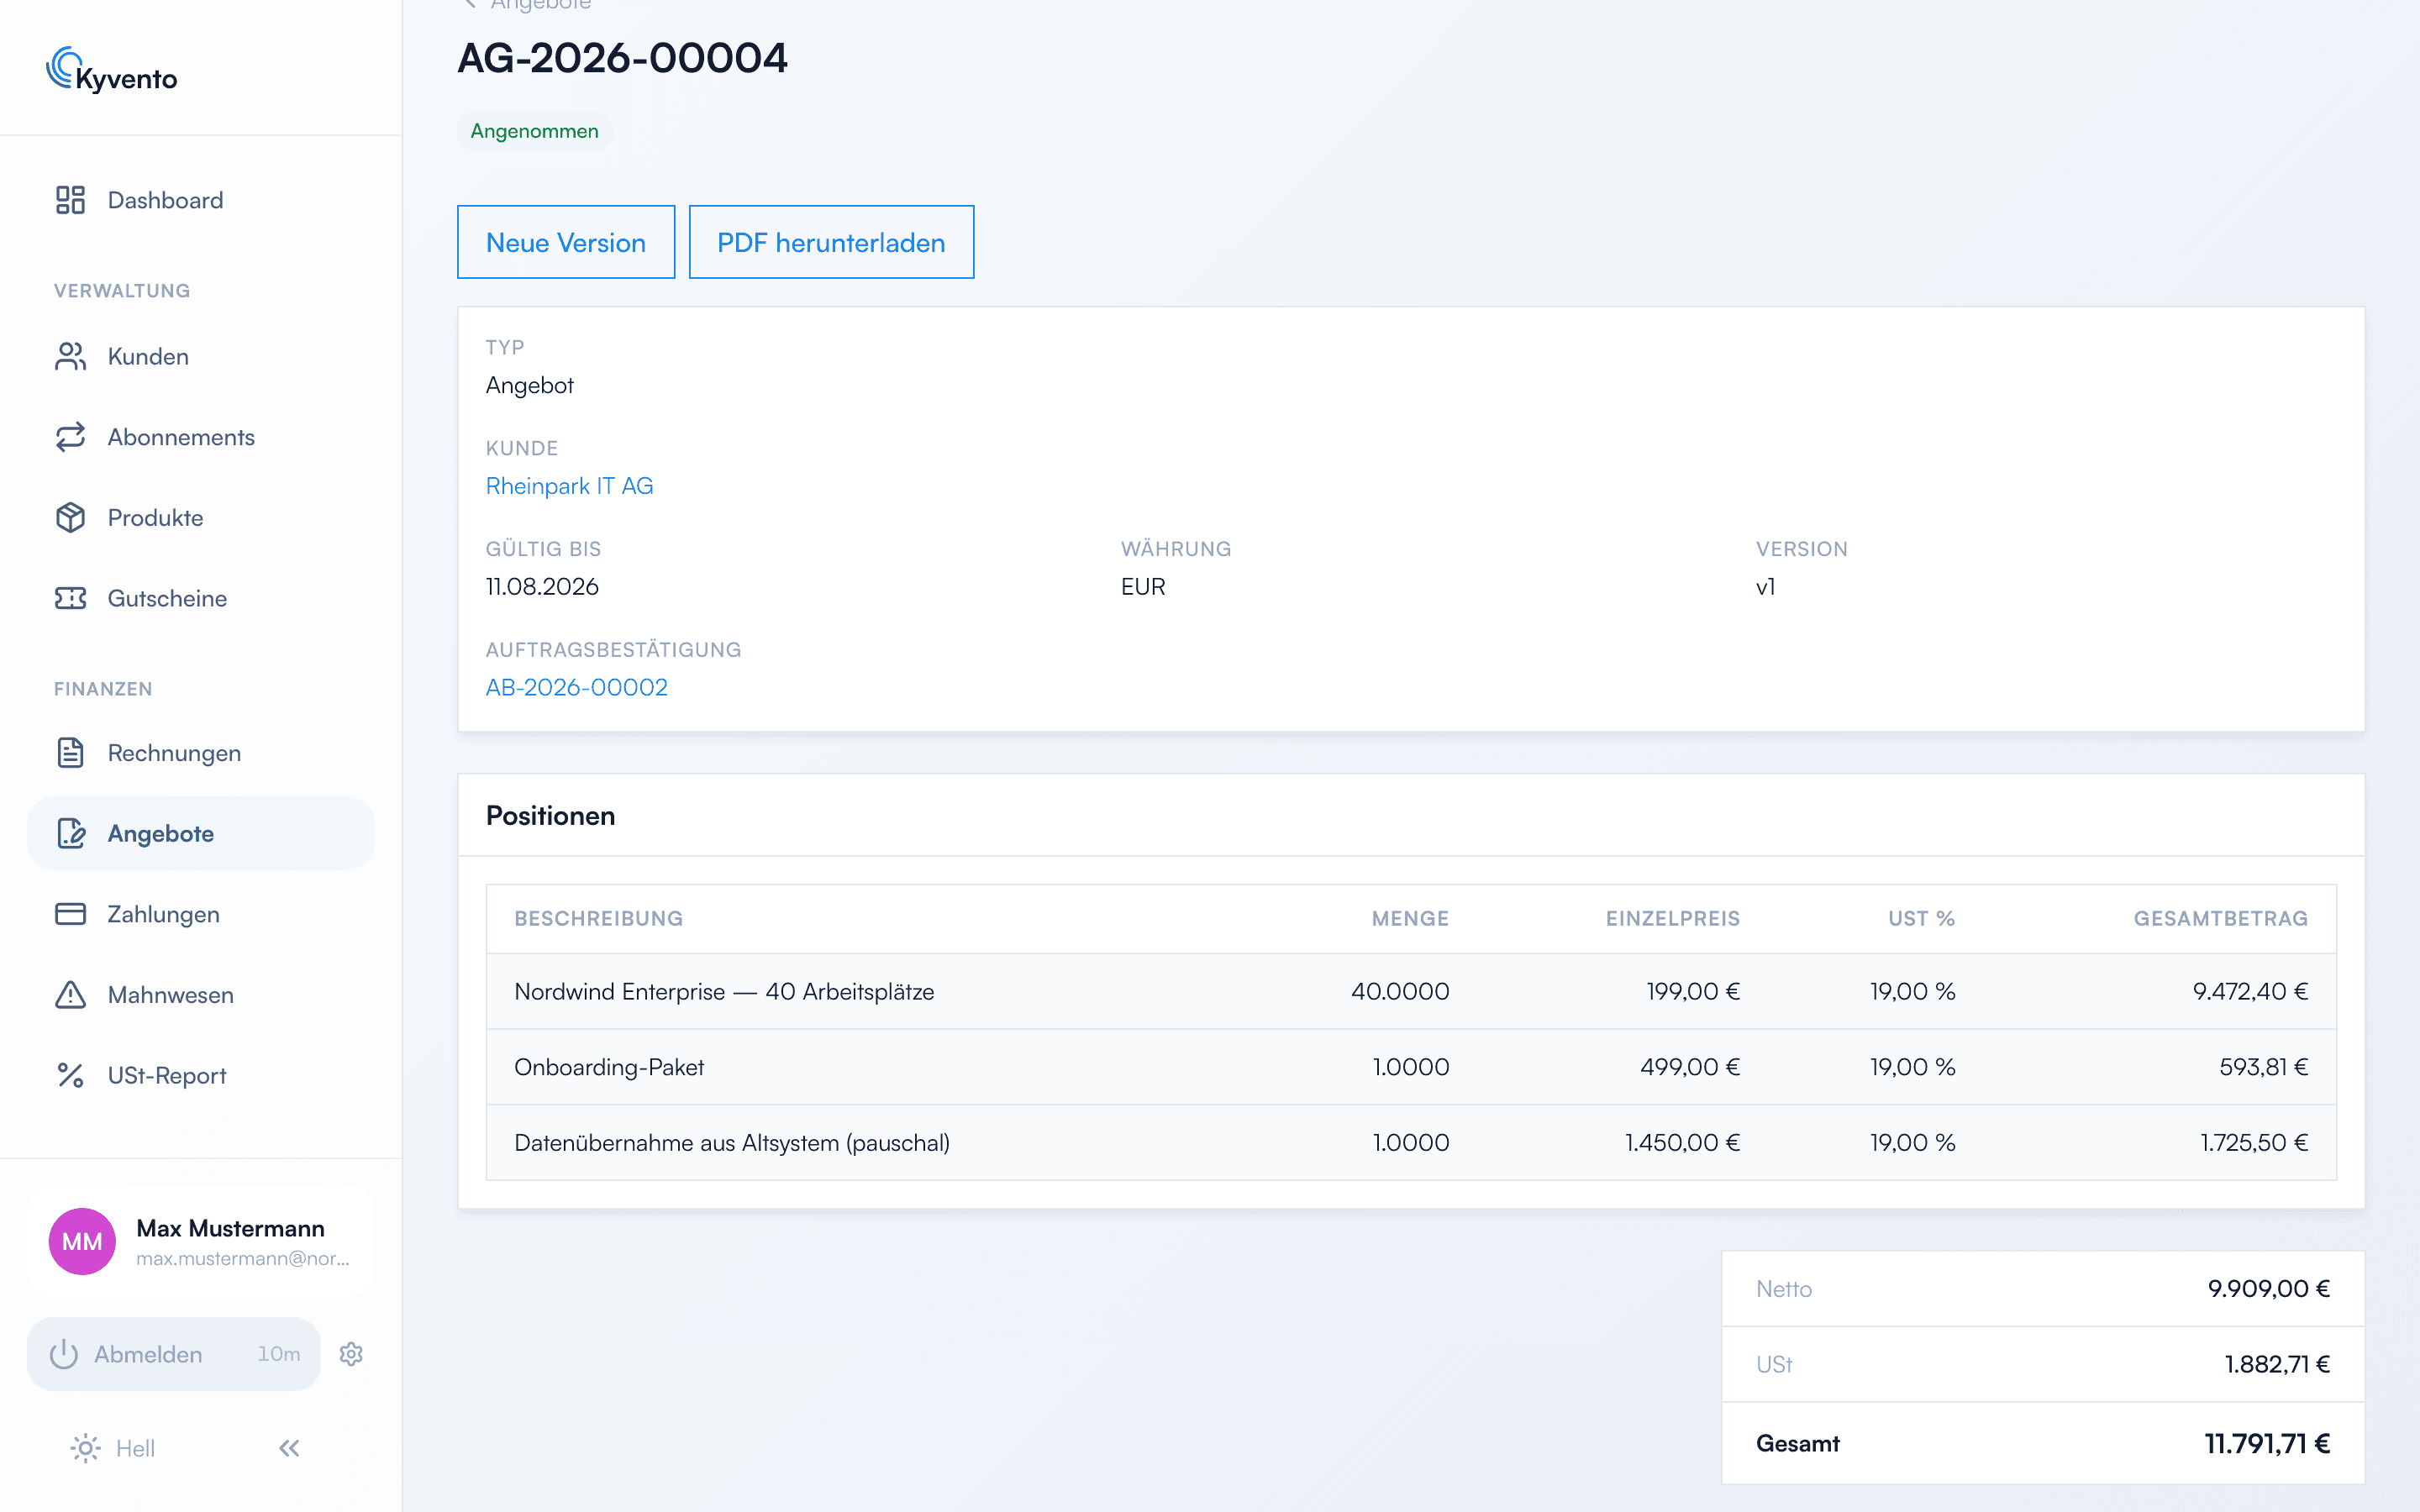Click the USt-Report percent icon
The width and height of the screenshot is (2420, 1512).
[x=70, y=1075]
